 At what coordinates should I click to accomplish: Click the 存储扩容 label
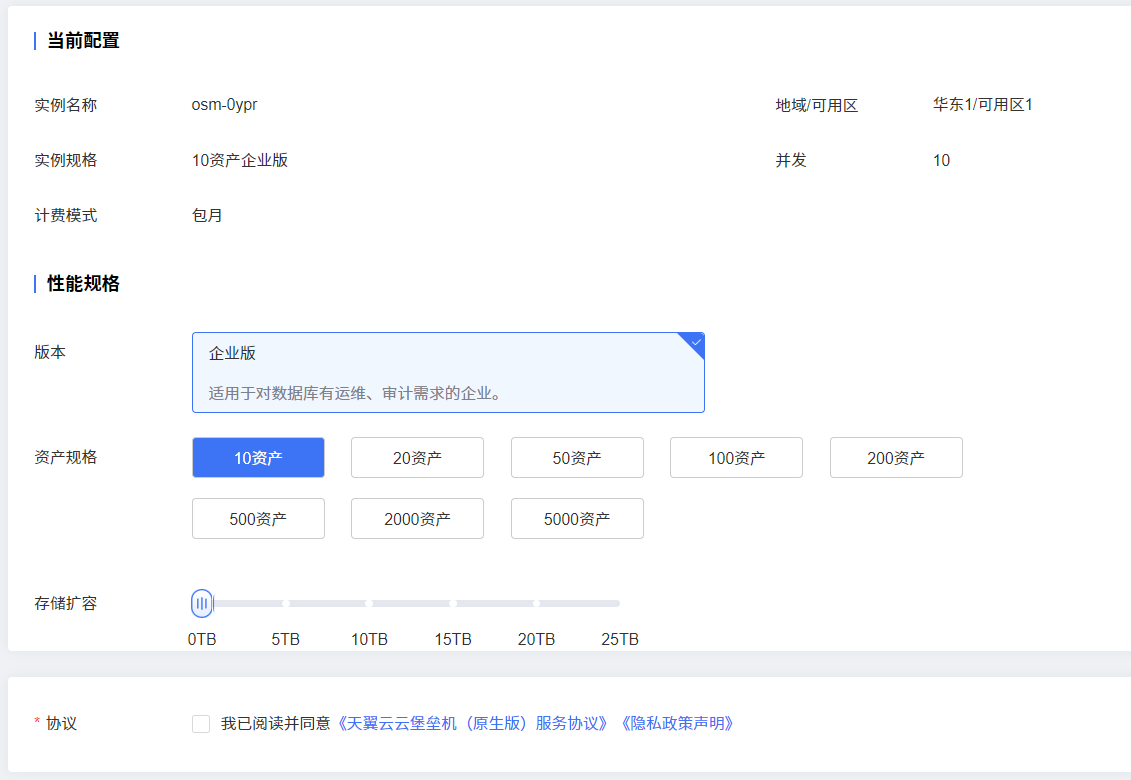coord(66,603)
